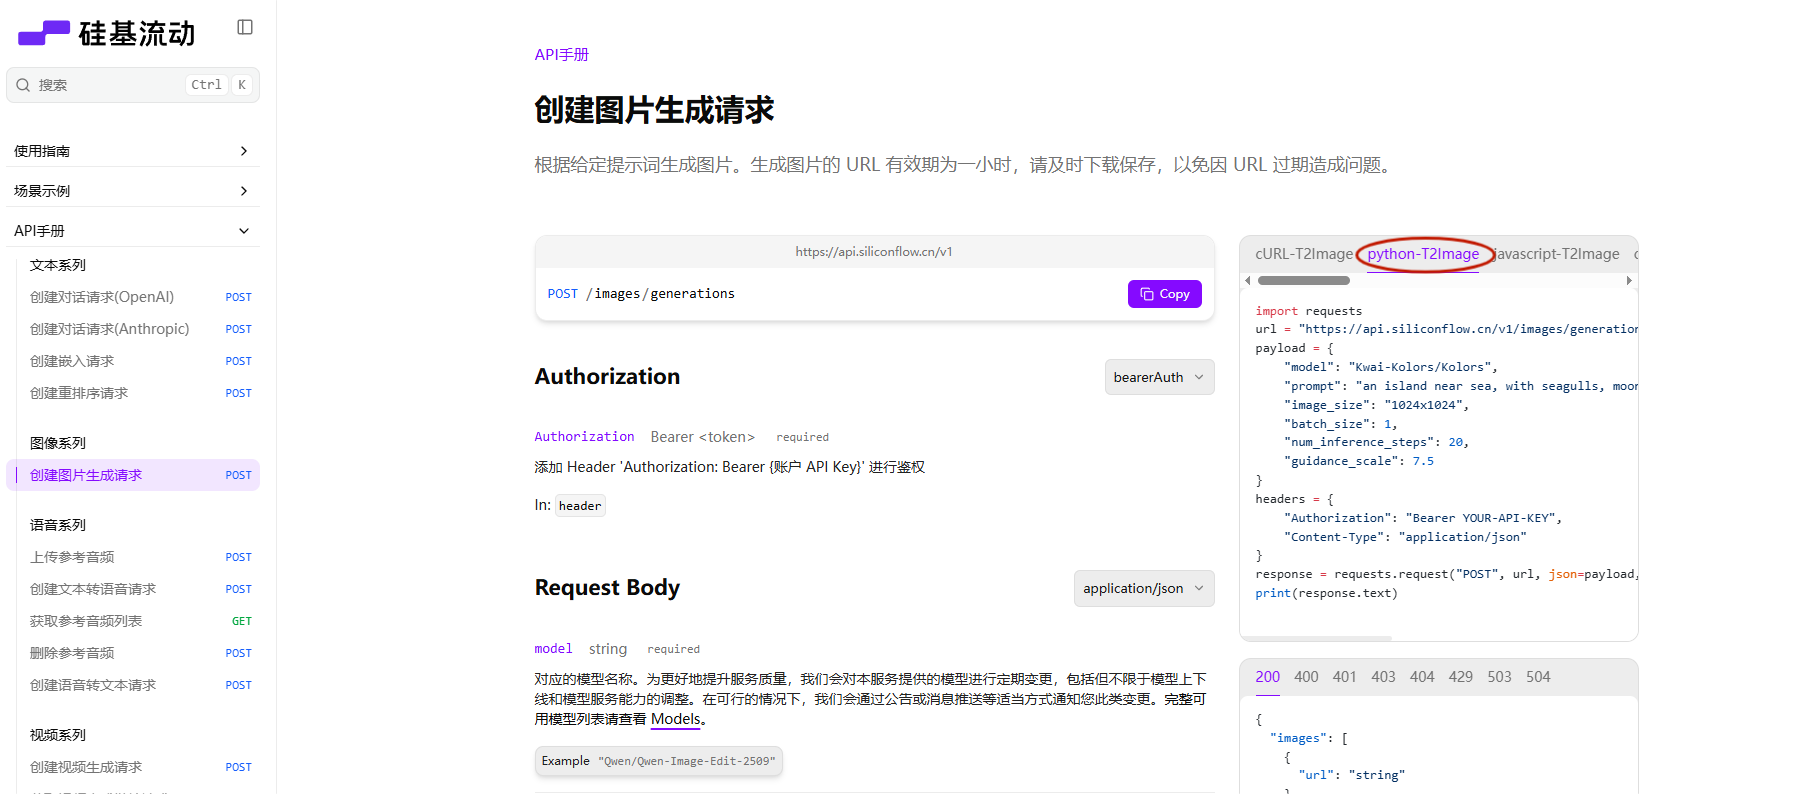Expand the 使用指南 section
This screenshot has height=794, width=1804.
(x=132, y=151)
